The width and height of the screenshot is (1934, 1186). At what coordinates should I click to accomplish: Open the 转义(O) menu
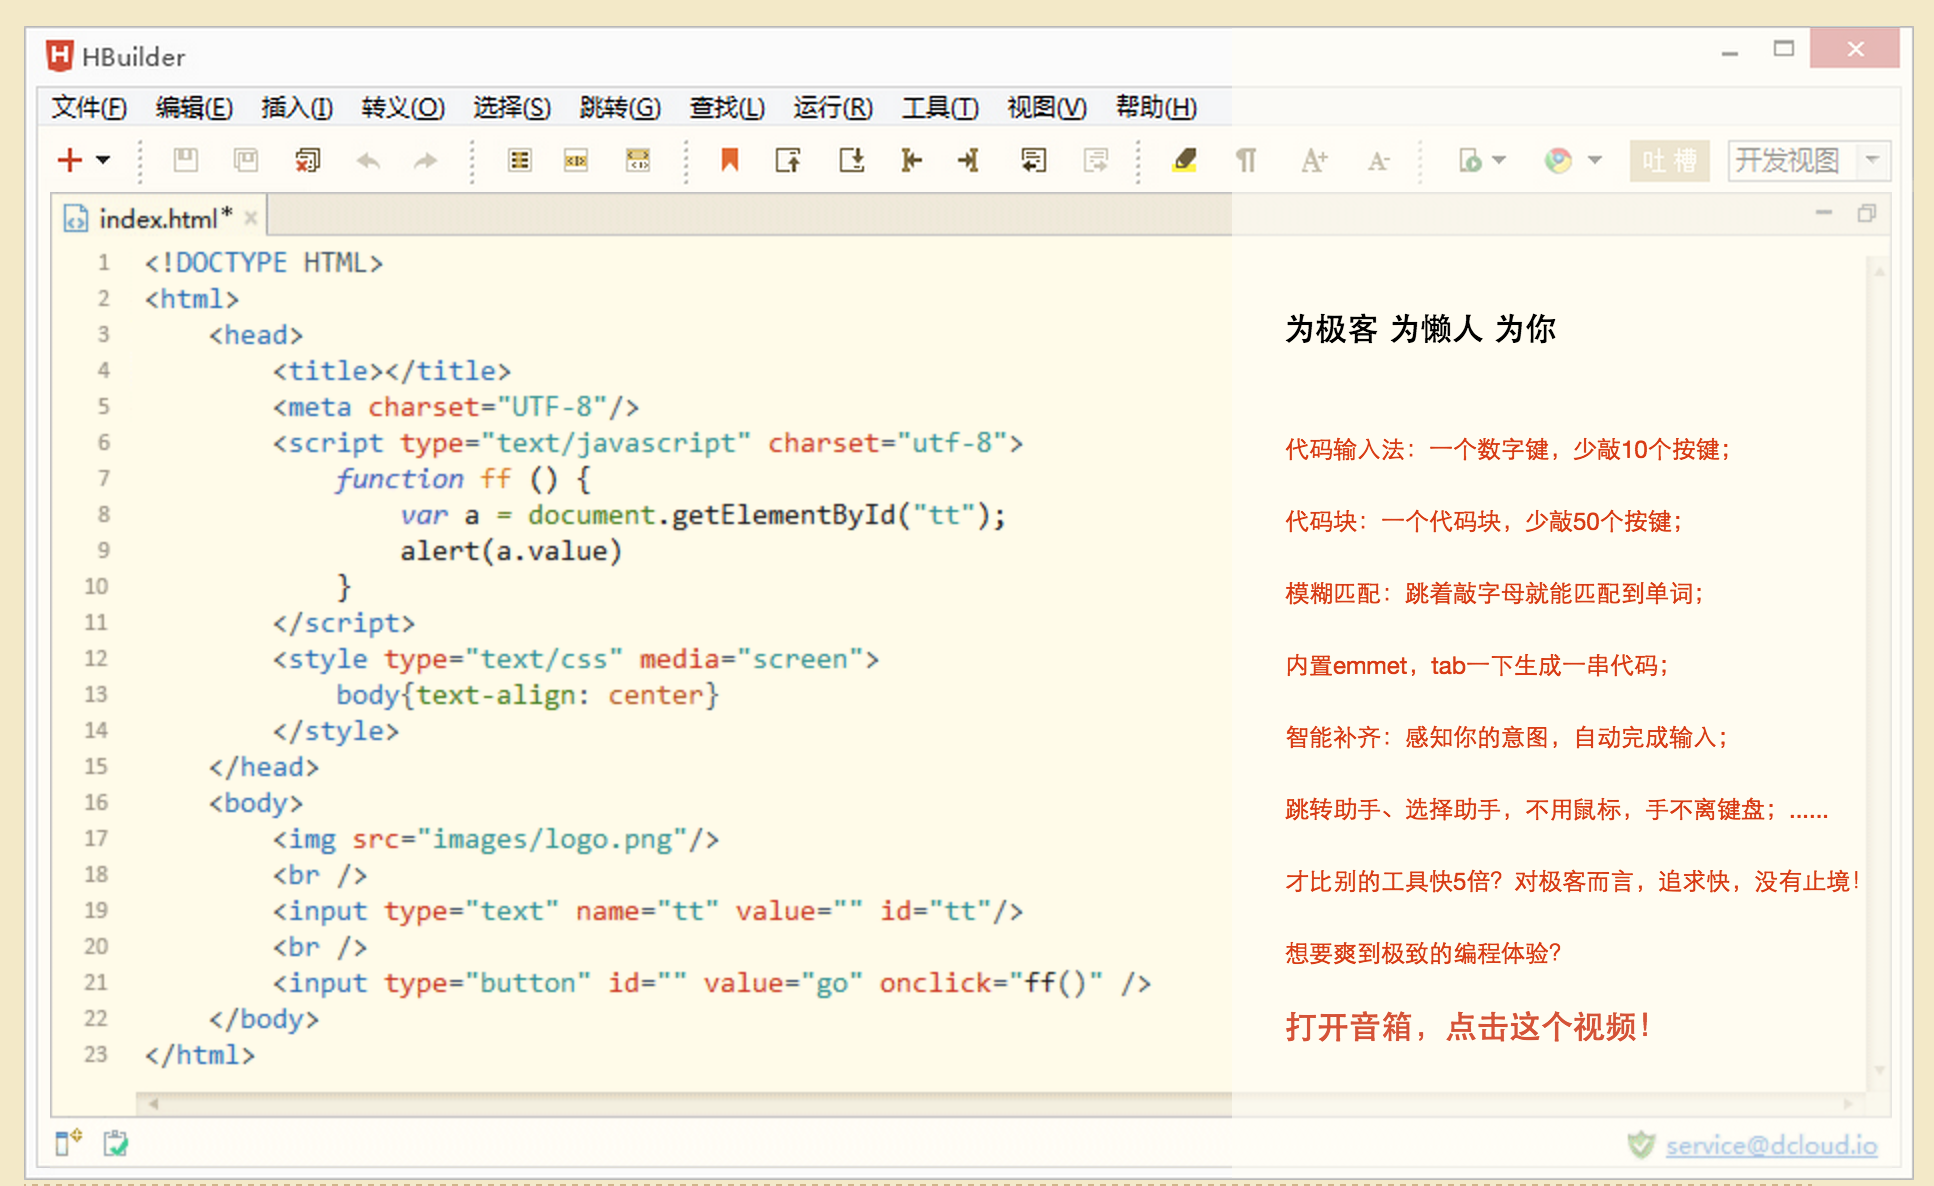coord(403,107)
